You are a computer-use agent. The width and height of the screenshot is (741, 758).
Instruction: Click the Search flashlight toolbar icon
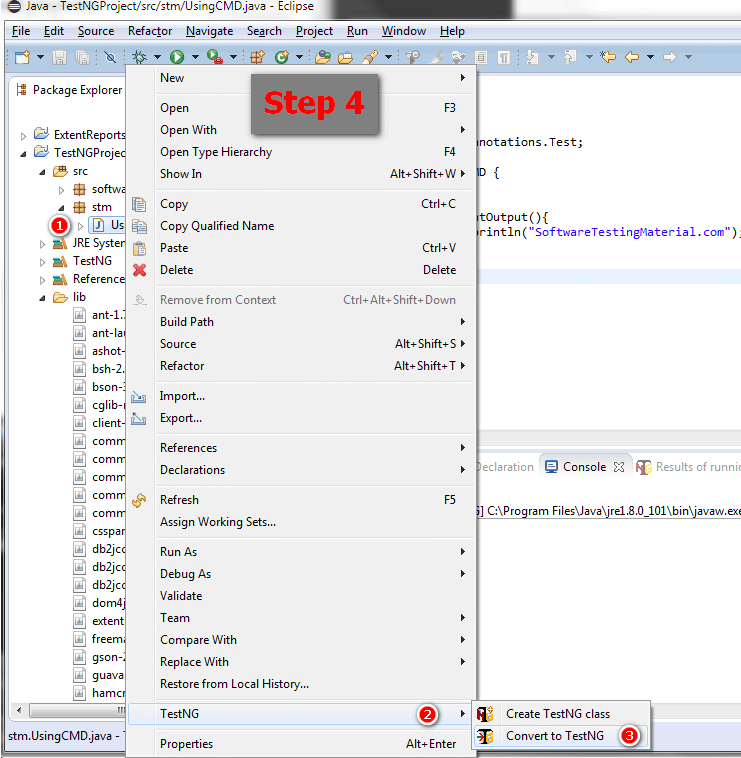coord(370,58)
